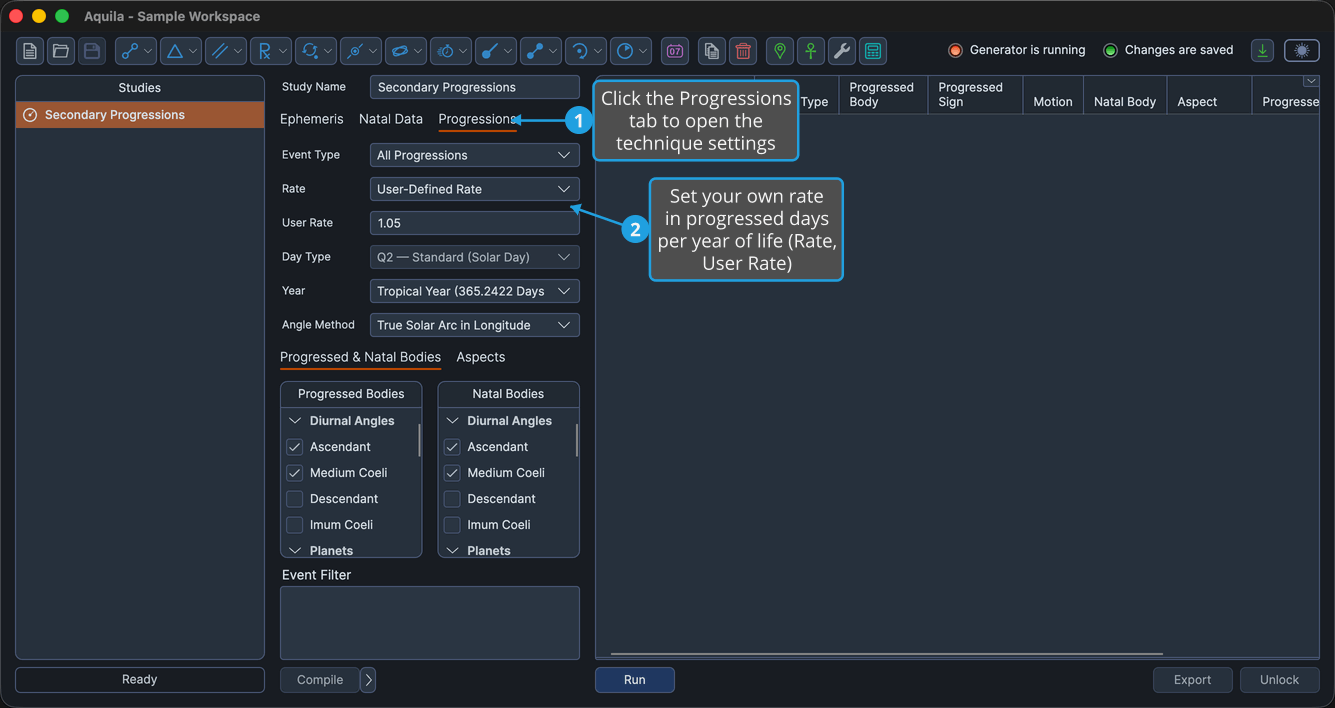
Task: Click the Export button
Action: point(1192,680)
